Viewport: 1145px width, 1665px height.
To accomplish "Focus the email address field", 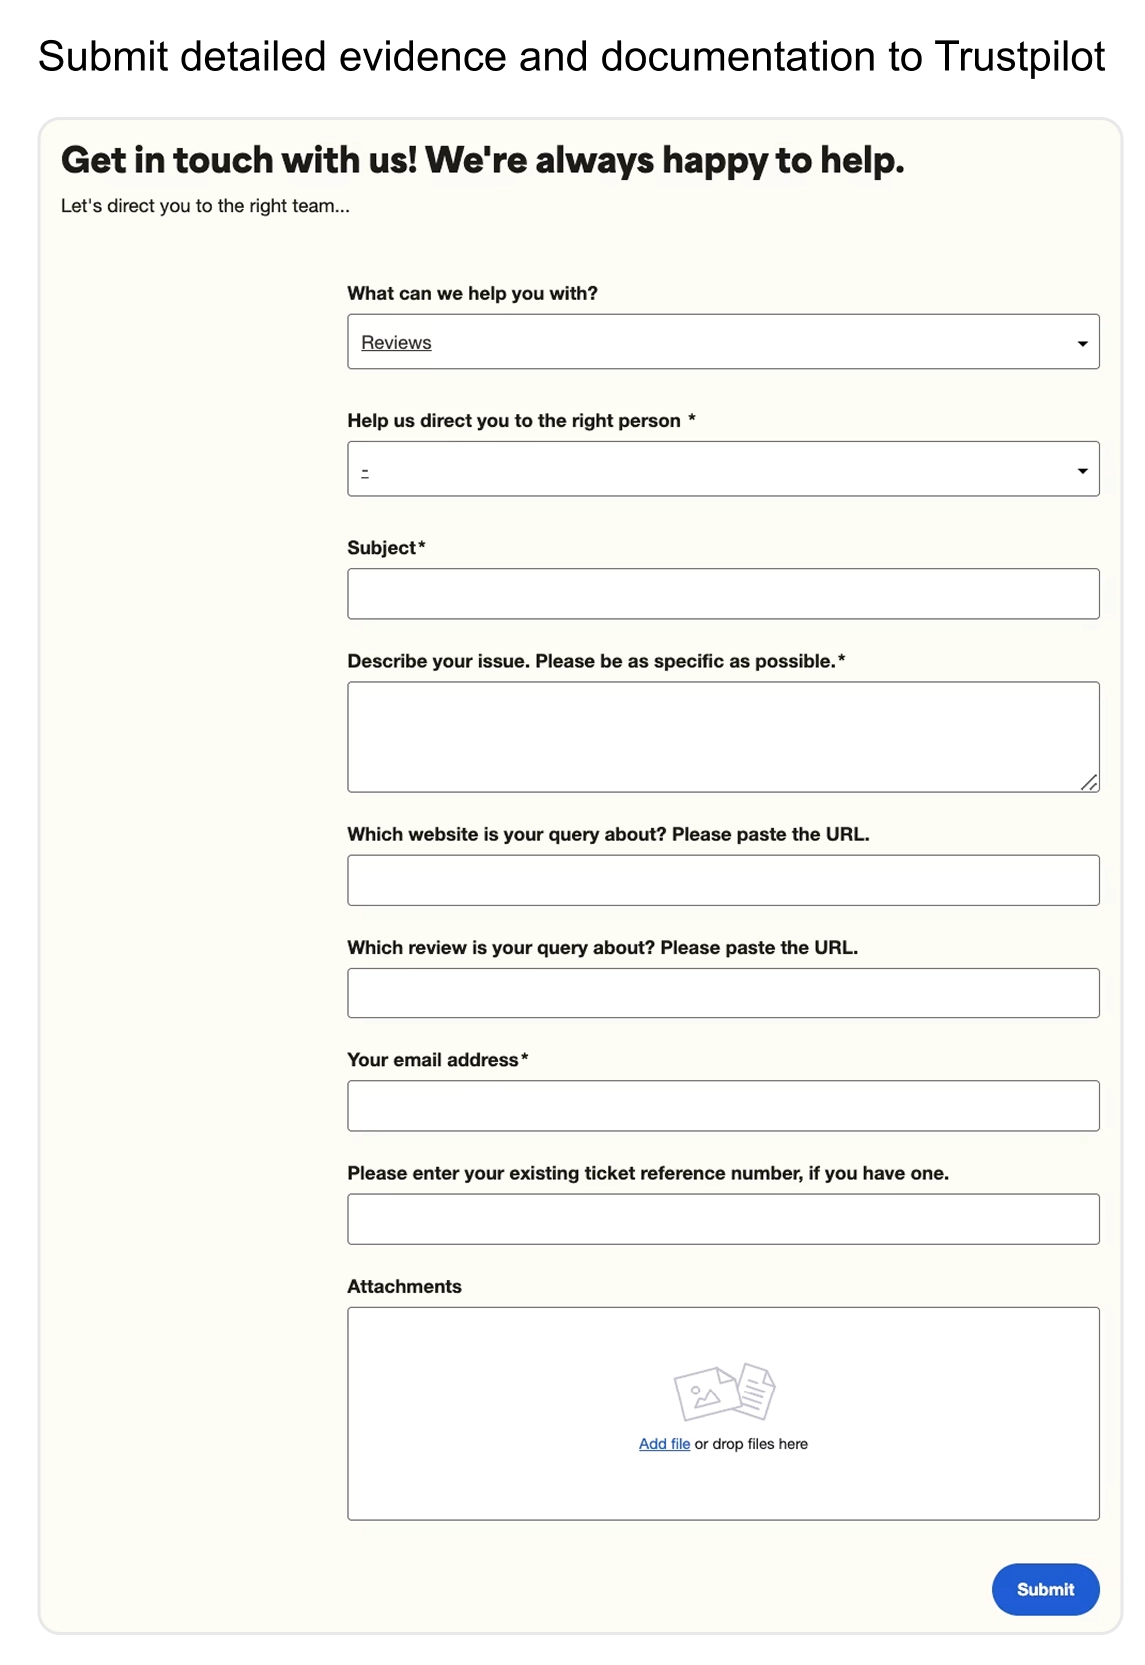I will click(x=722, y=1106).
